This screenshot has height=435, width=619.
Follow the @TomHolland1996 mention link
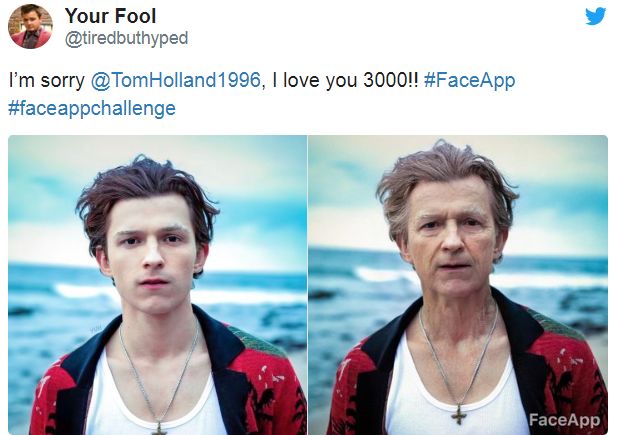coord(177,81)
